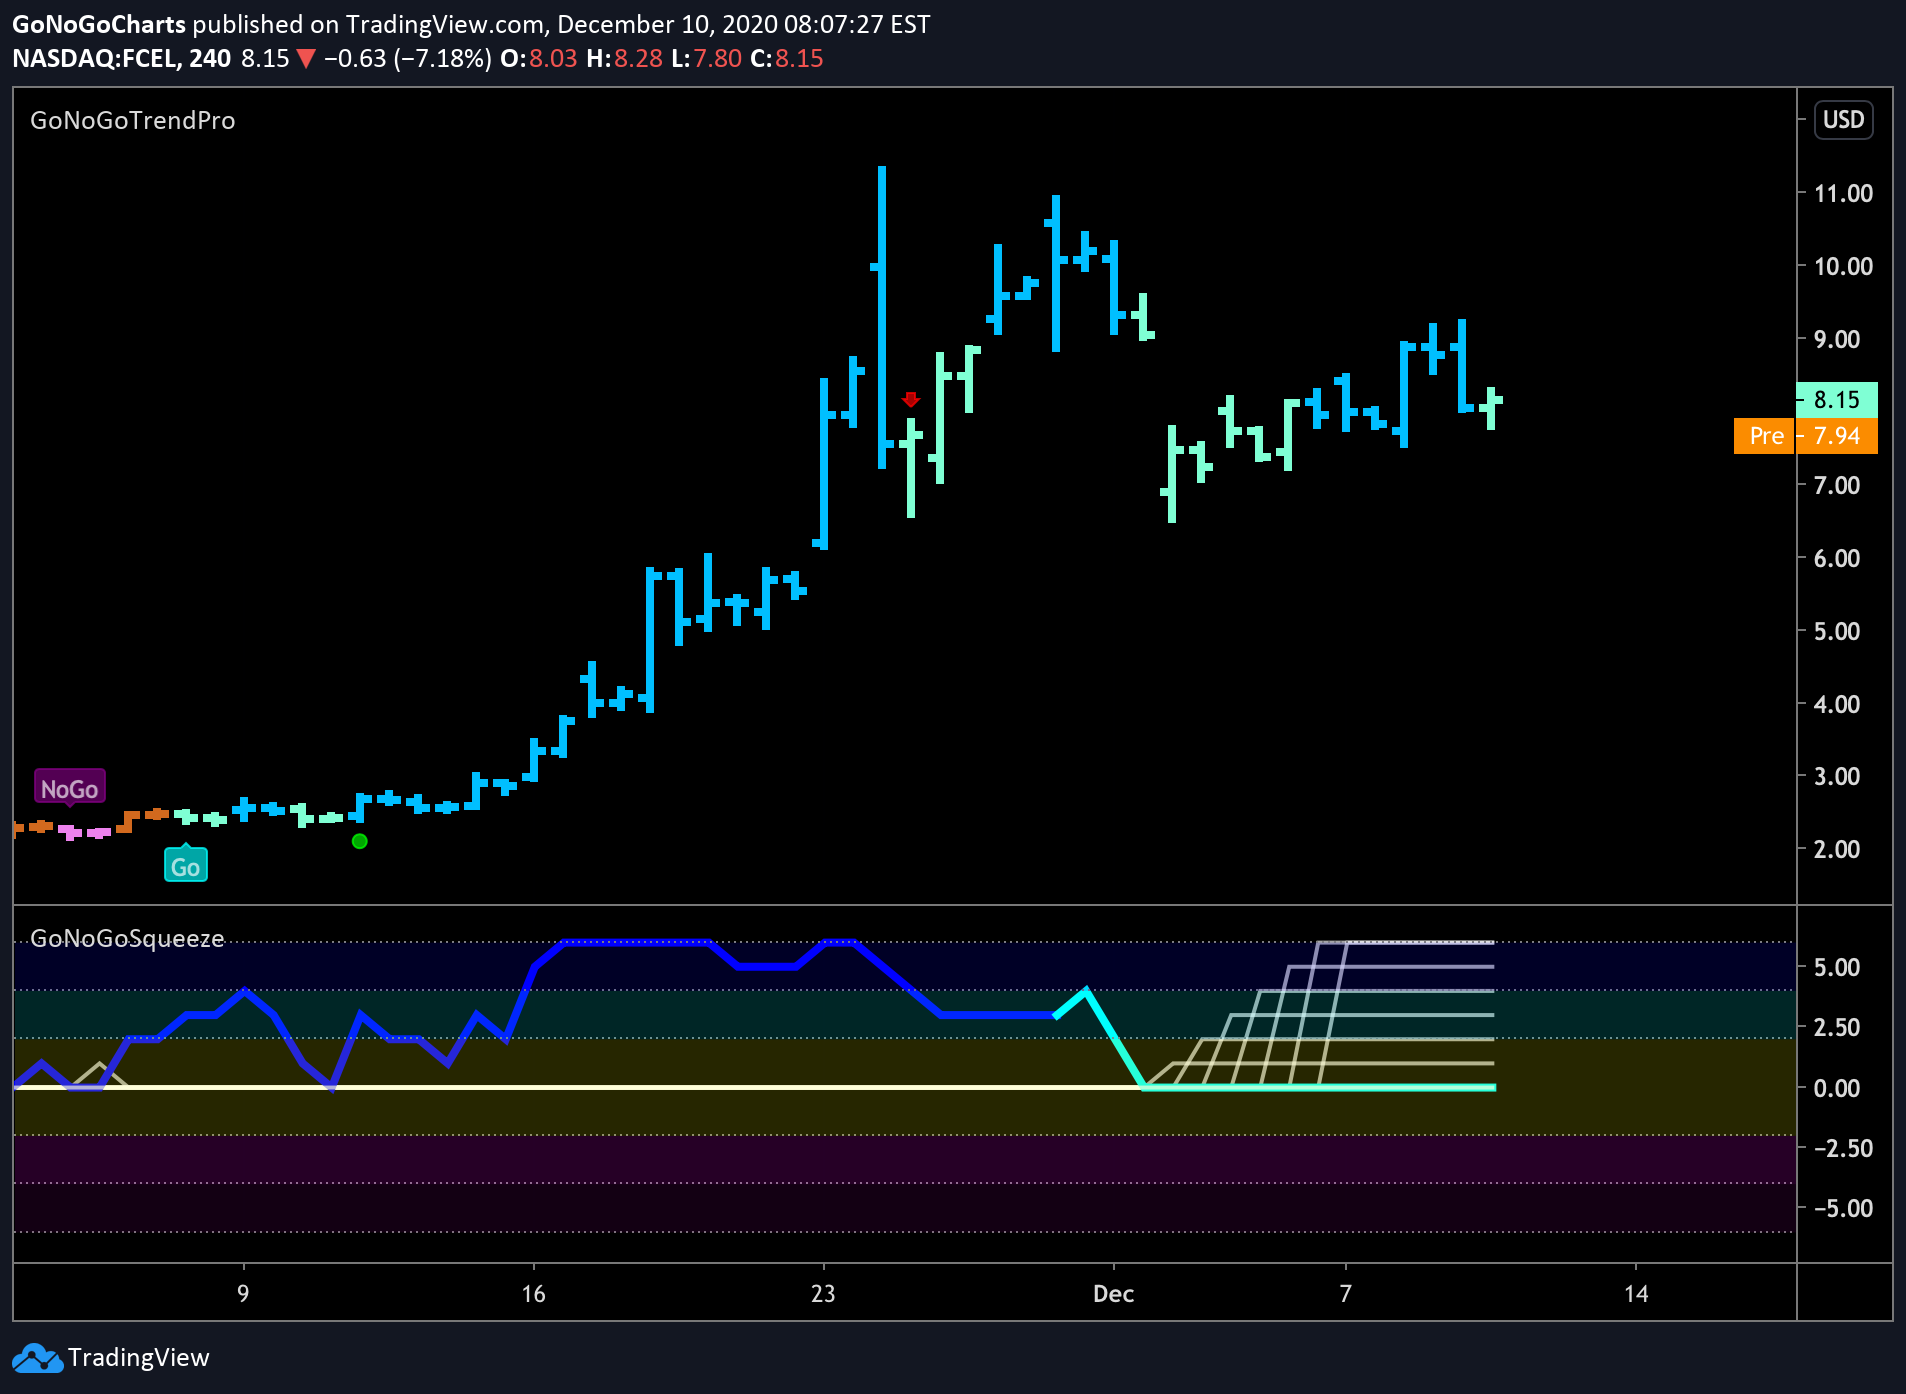Click the 11.00 price axis label
Image resolution: width=1906 pixels, height=1394 pixels.
point(1843,193)
